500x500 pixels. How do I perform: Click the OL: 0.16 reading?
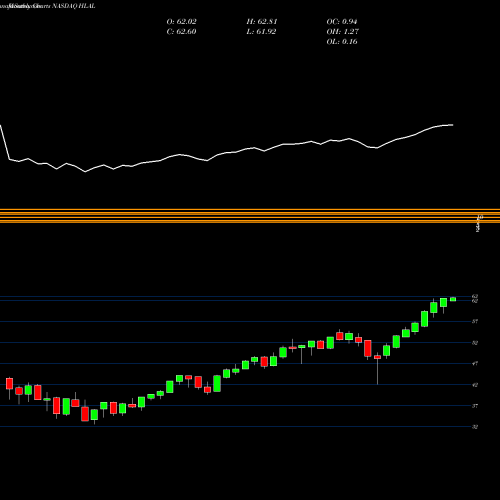(342, 42)
